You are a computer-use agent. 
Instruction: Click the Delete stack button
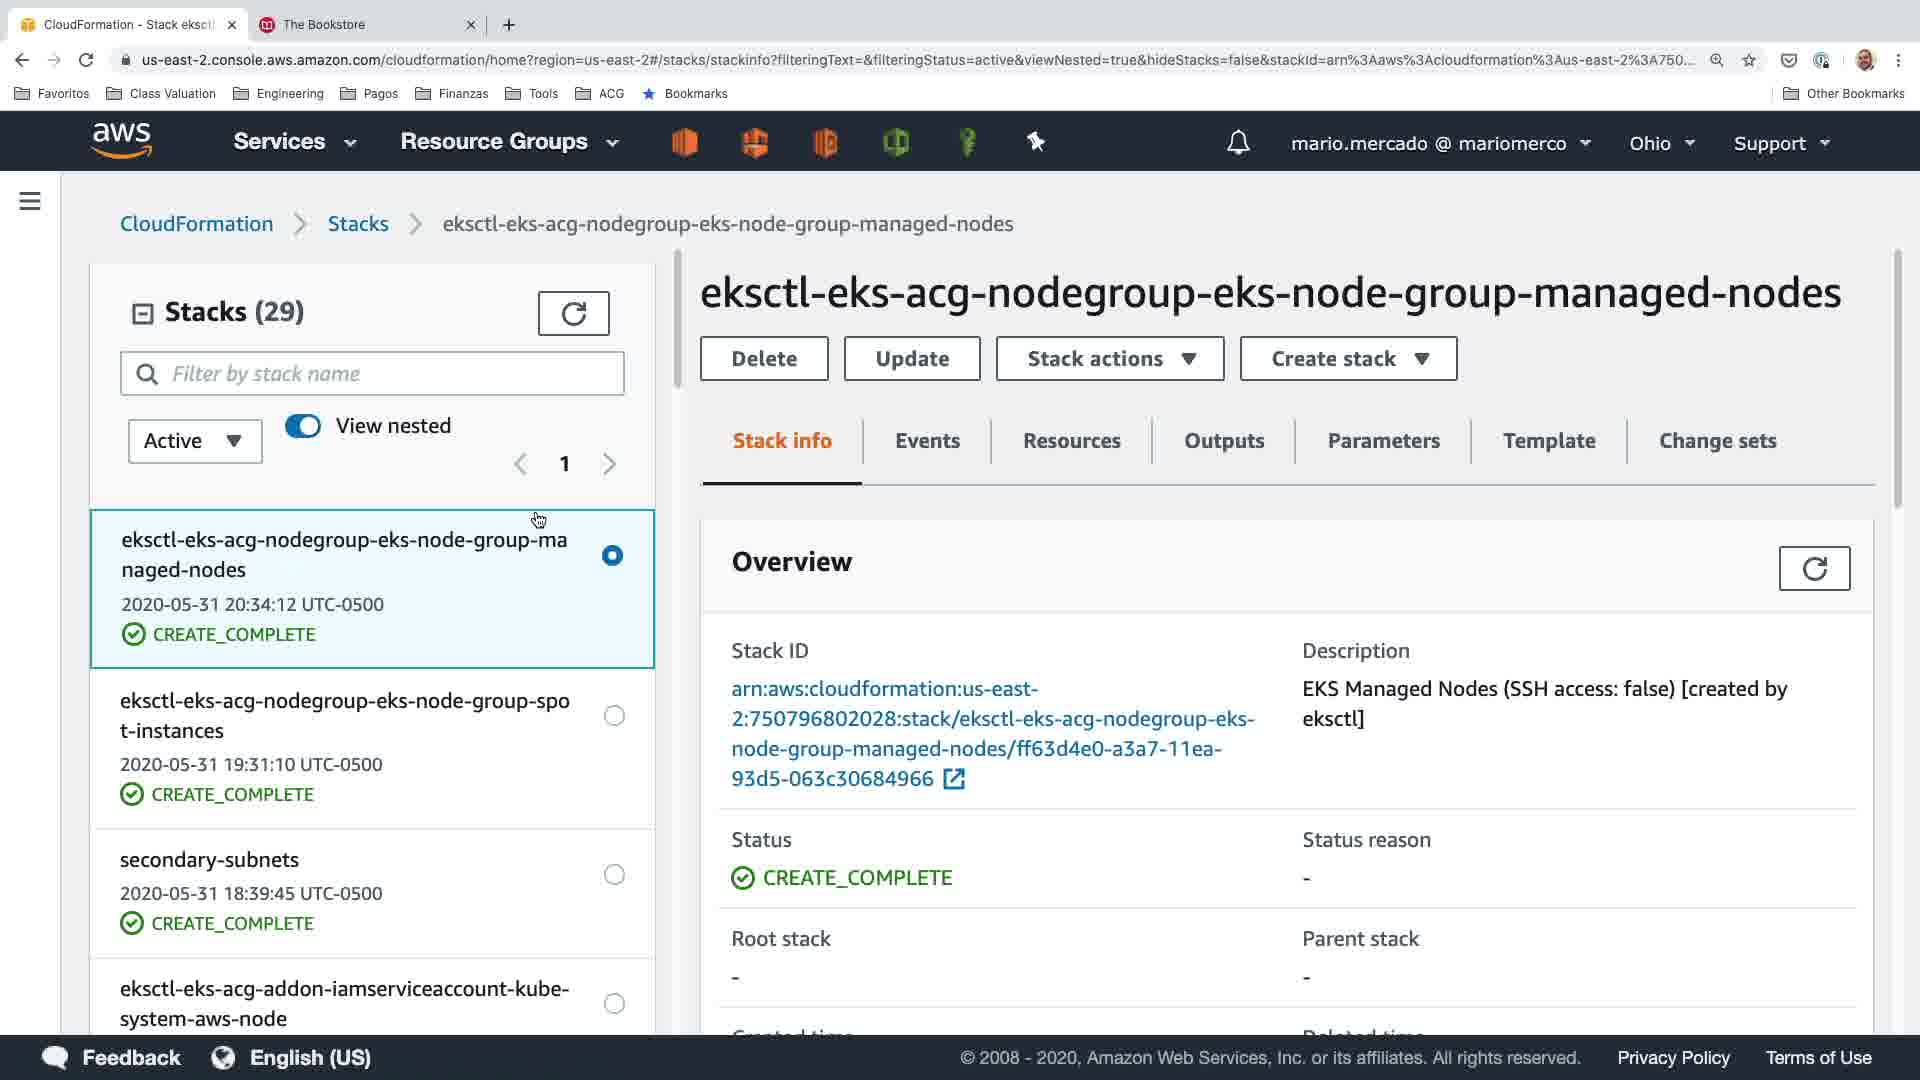pyautogui.click(x=764, y=359)
